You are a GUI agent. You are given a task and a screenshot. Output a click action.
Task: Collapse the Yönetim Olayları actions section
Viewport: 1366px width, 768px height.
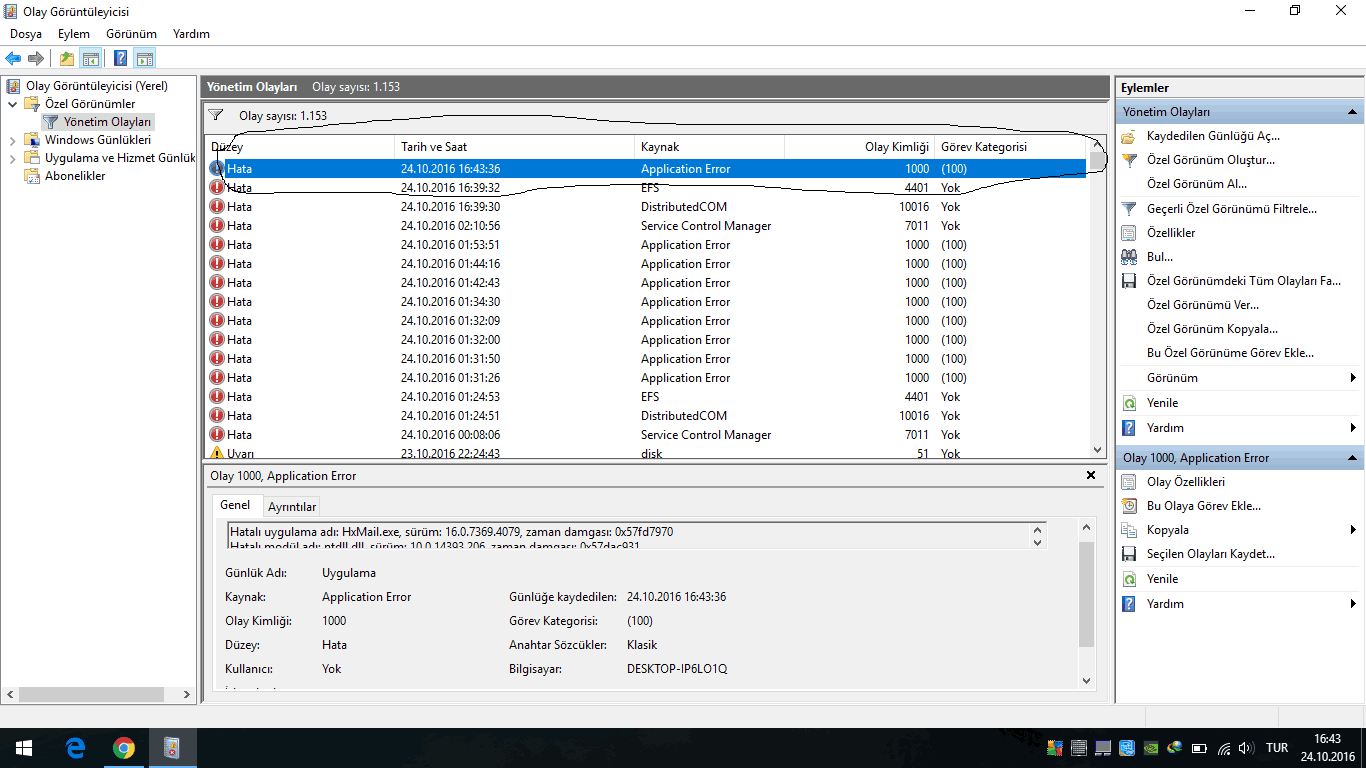1352,112
